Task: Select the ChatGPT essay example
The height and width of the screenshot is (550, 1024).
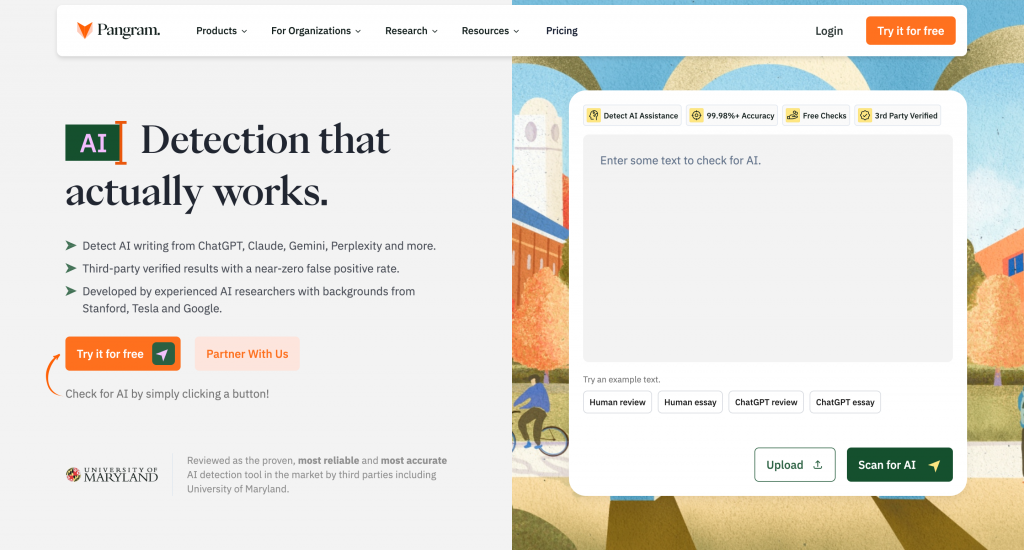Action: [x=845, y=402]
